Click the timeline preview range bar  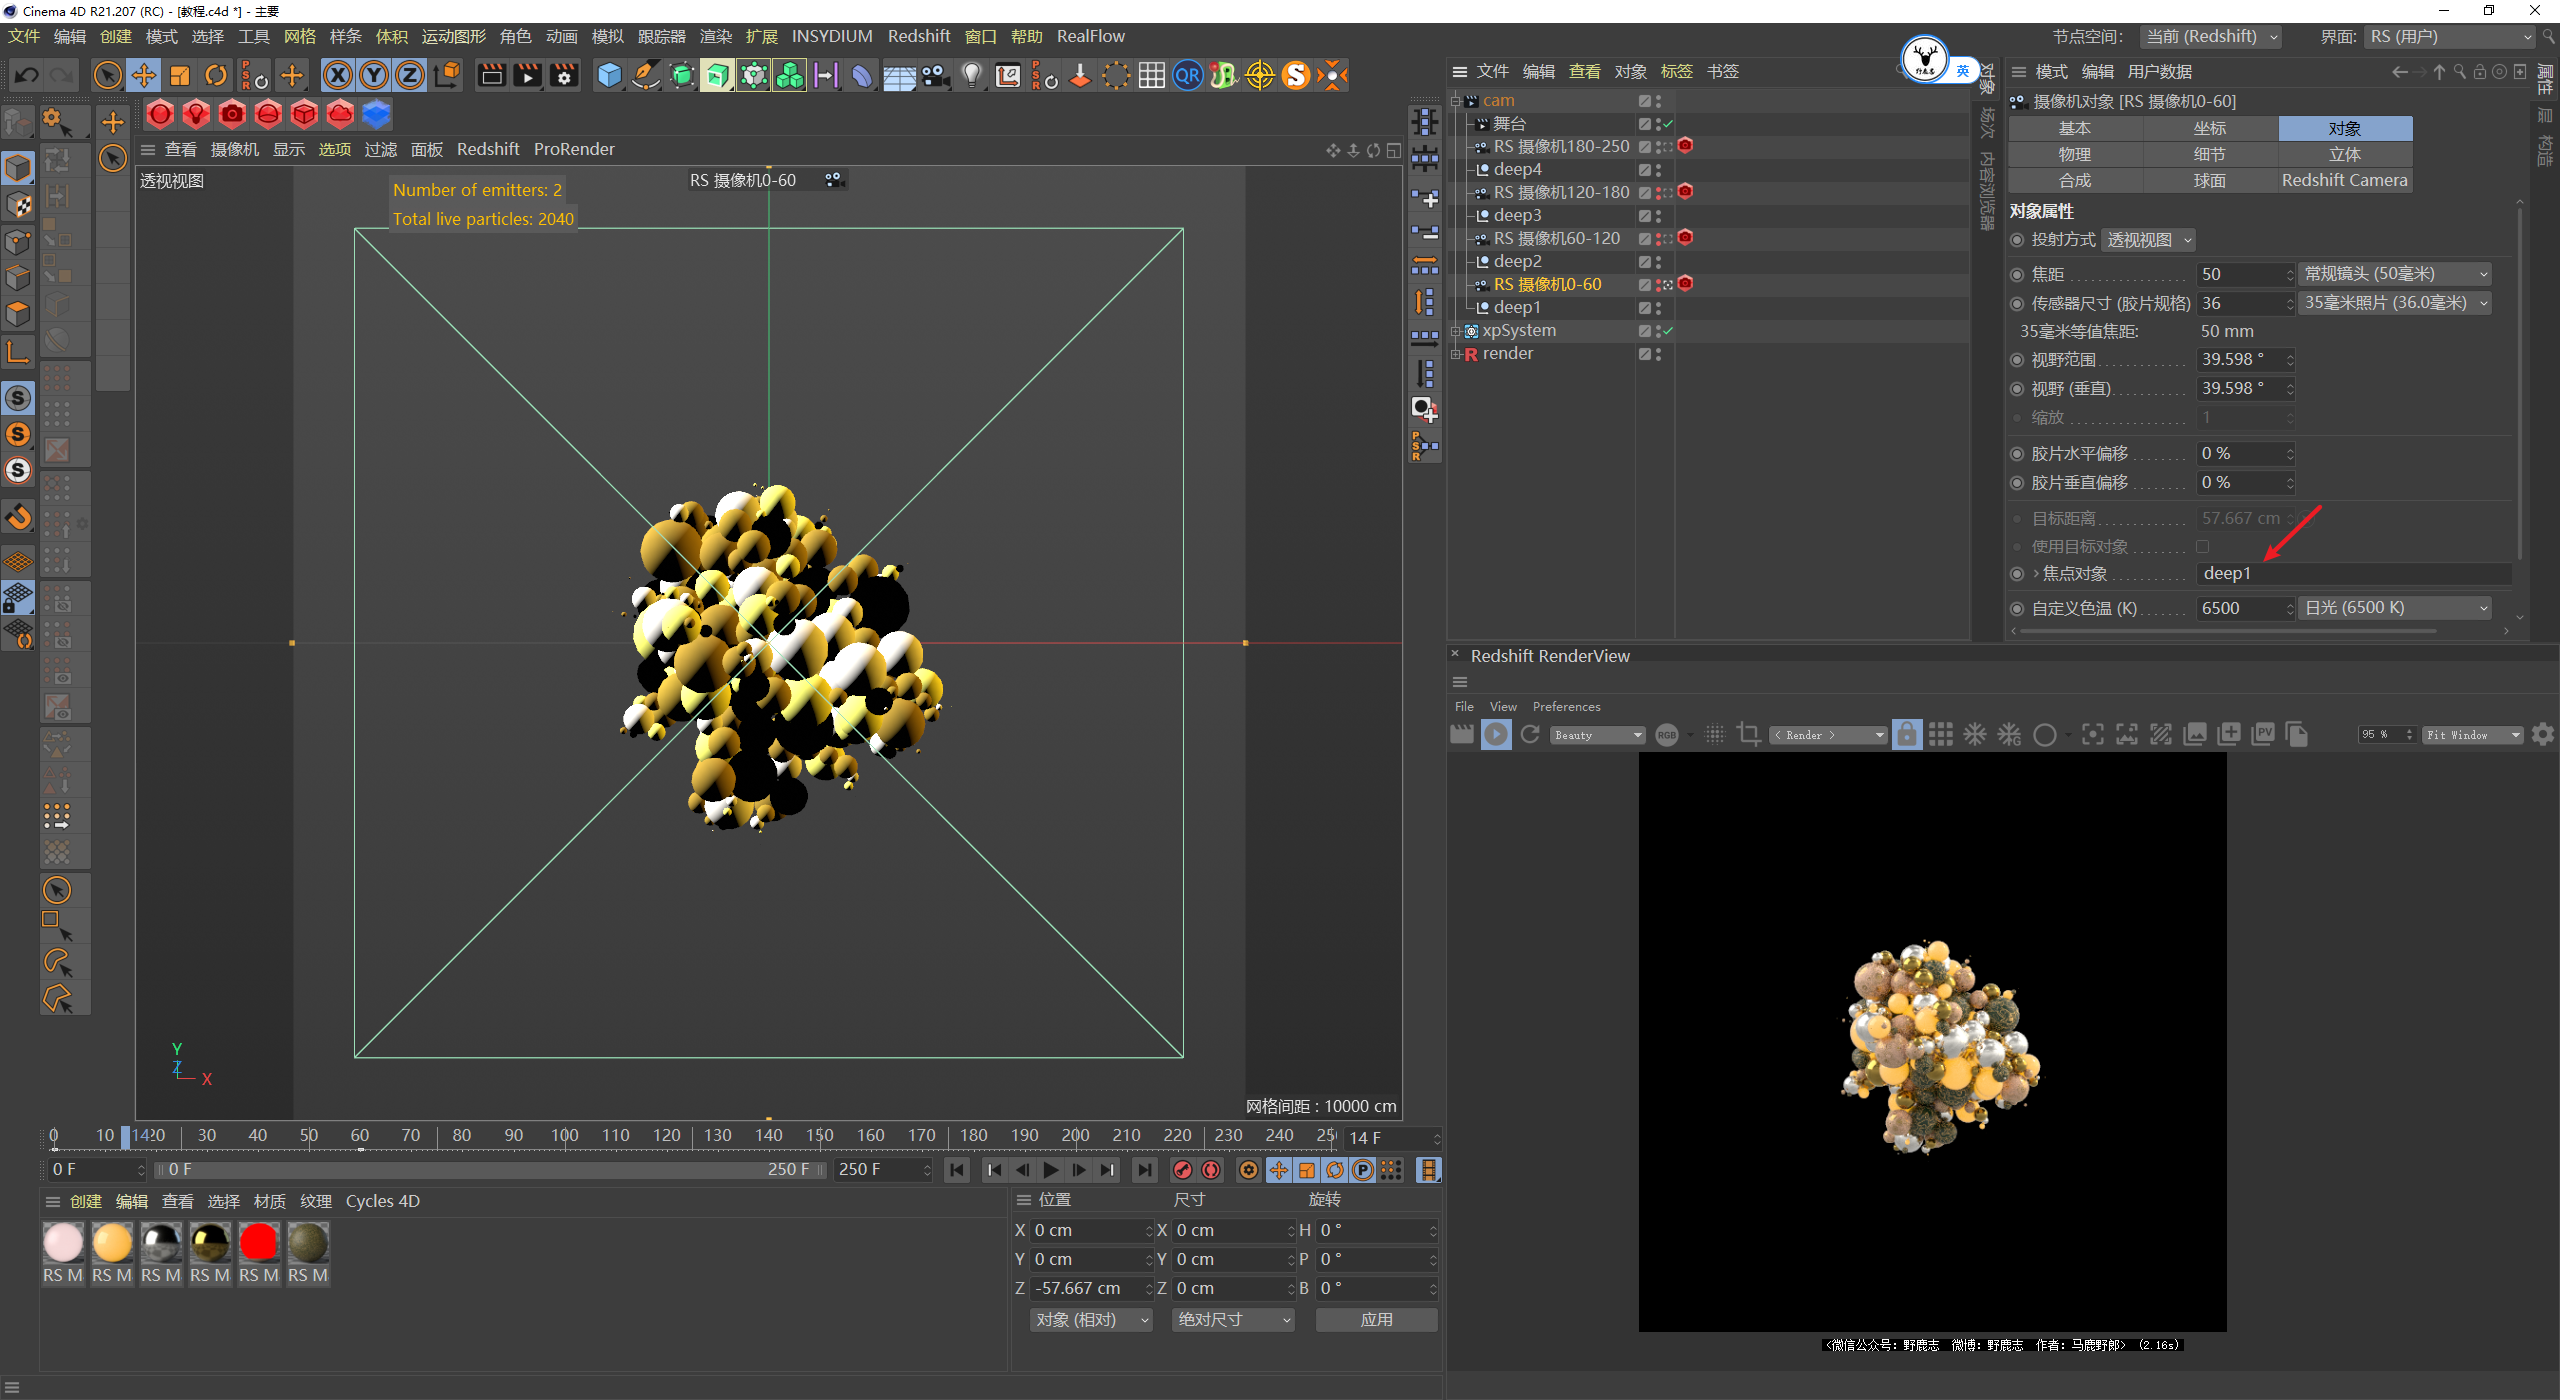tap(491, 1170)
